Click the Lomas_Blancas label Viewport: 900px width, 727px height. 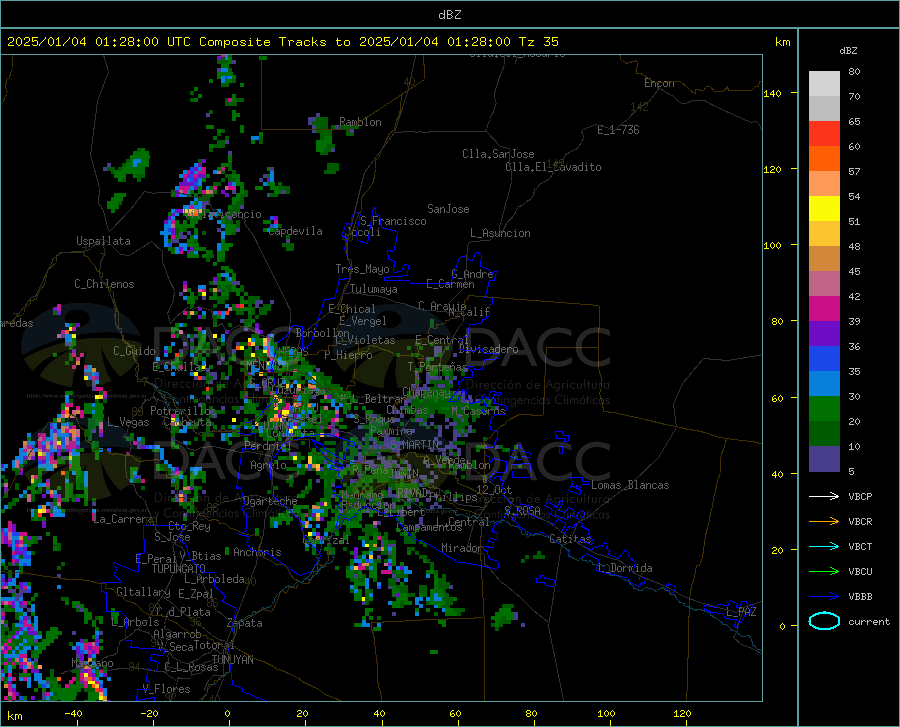click(630, 485)
